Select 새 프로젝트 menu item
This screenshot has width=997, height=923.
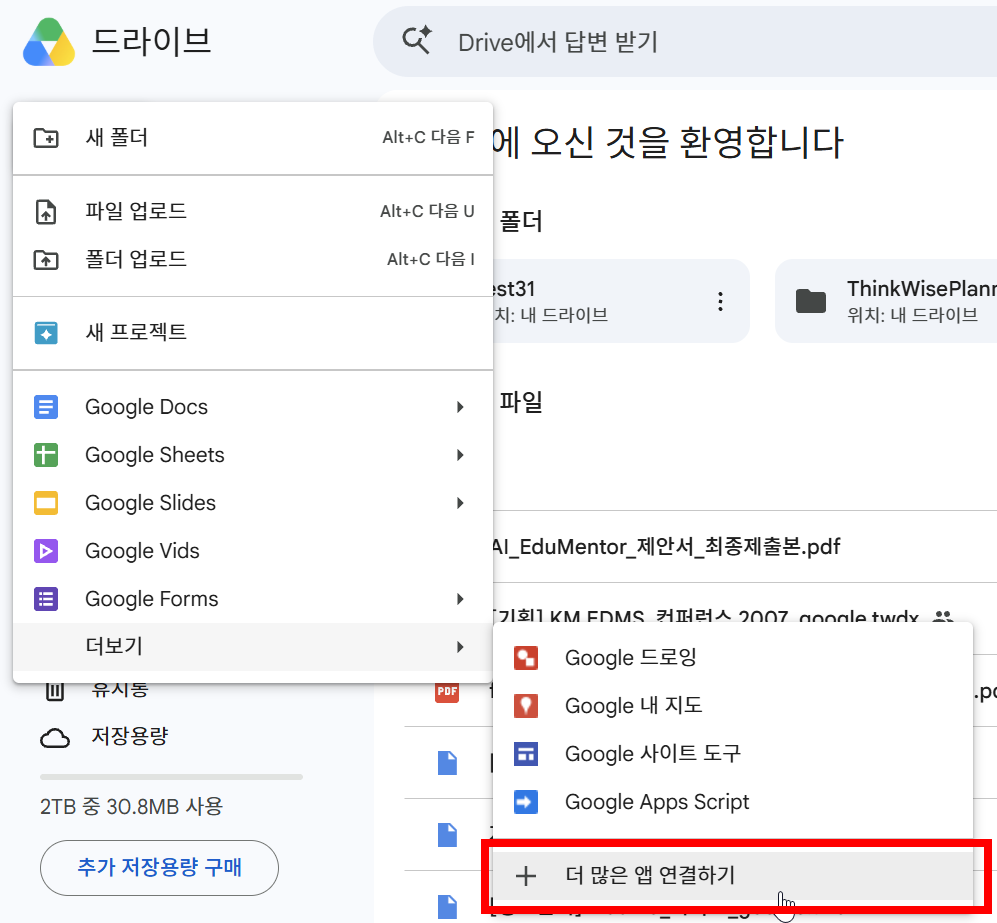[x=253, y=332]
